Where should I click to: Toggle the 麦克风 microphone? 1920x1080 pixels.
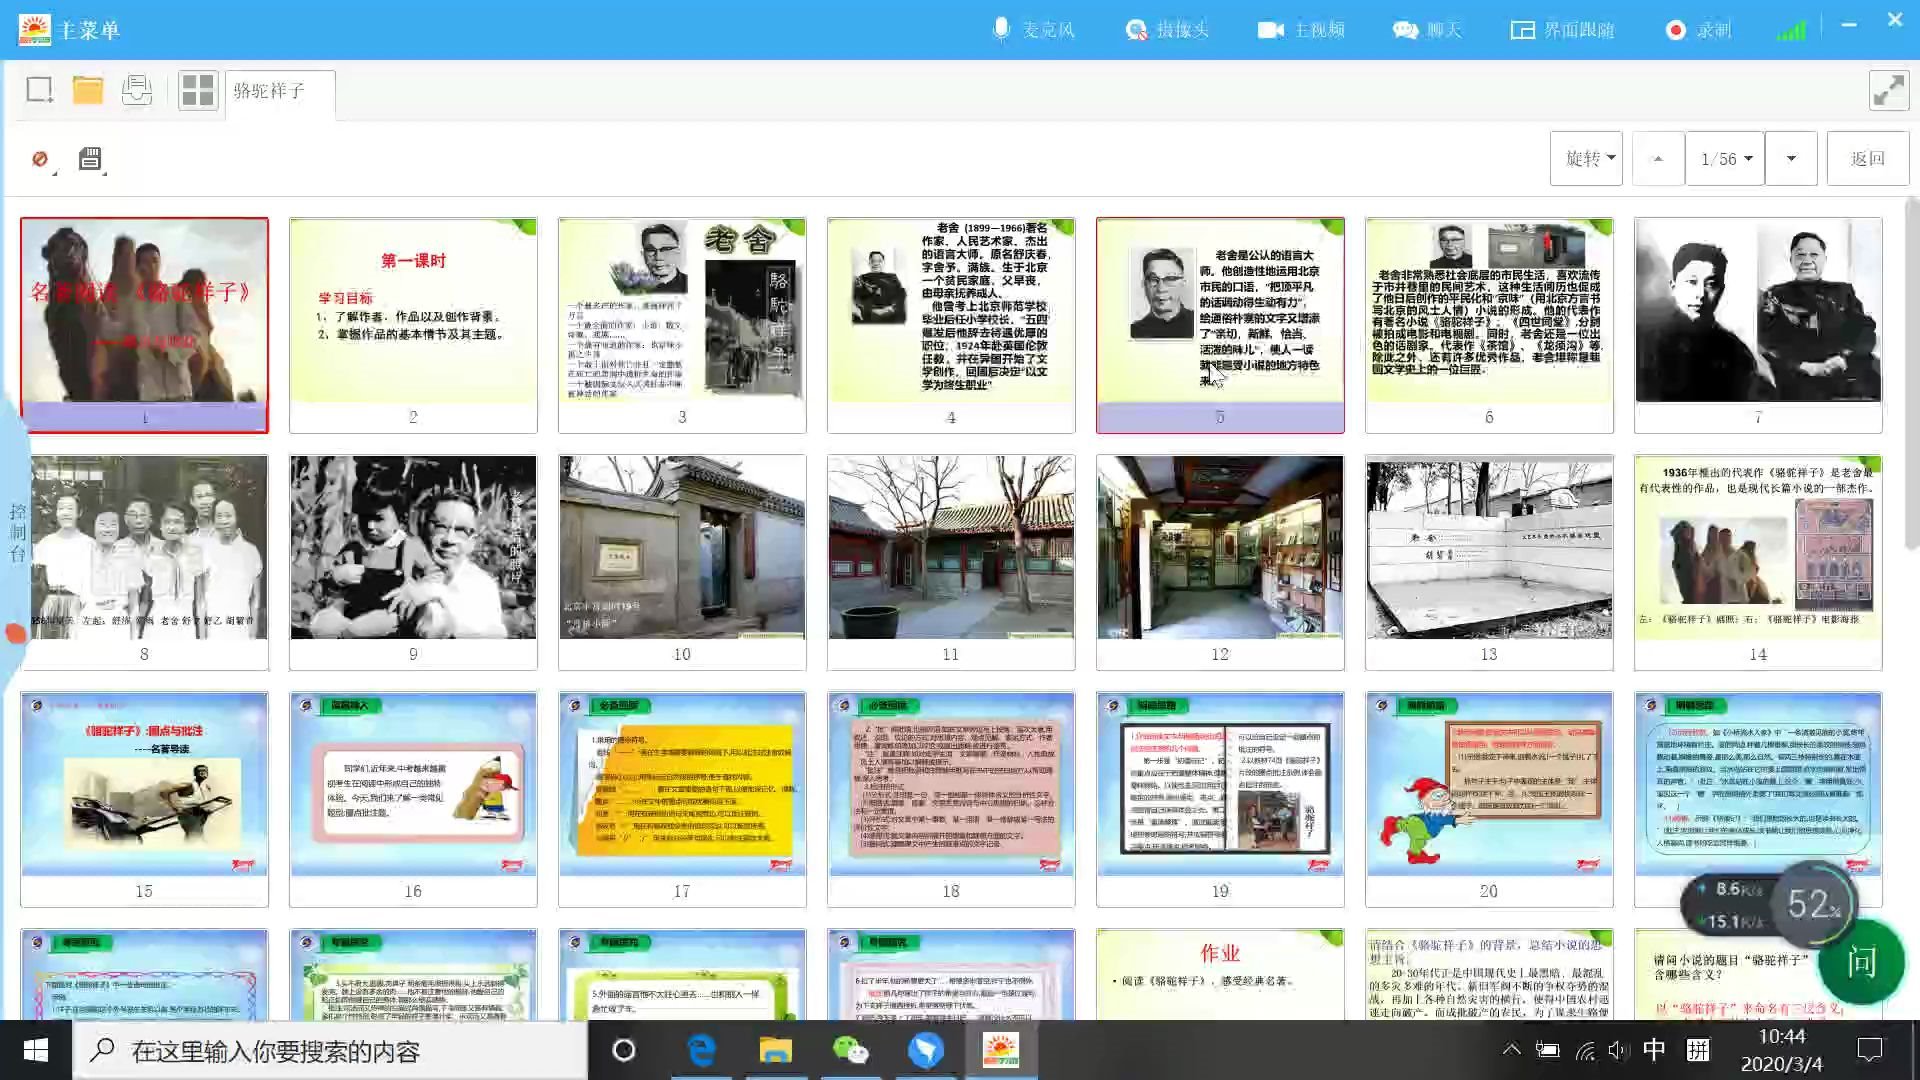coord(1033,30)
